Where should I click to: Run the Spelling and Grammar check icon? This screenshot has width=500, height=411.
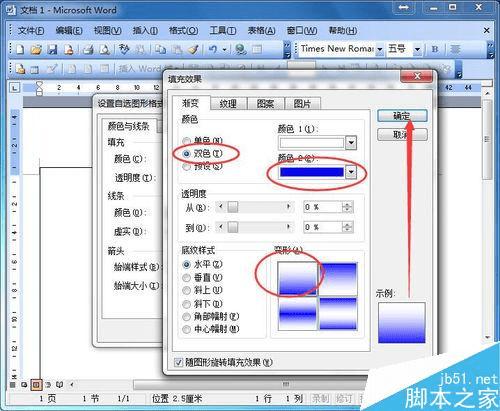click(x=124, y=49)
